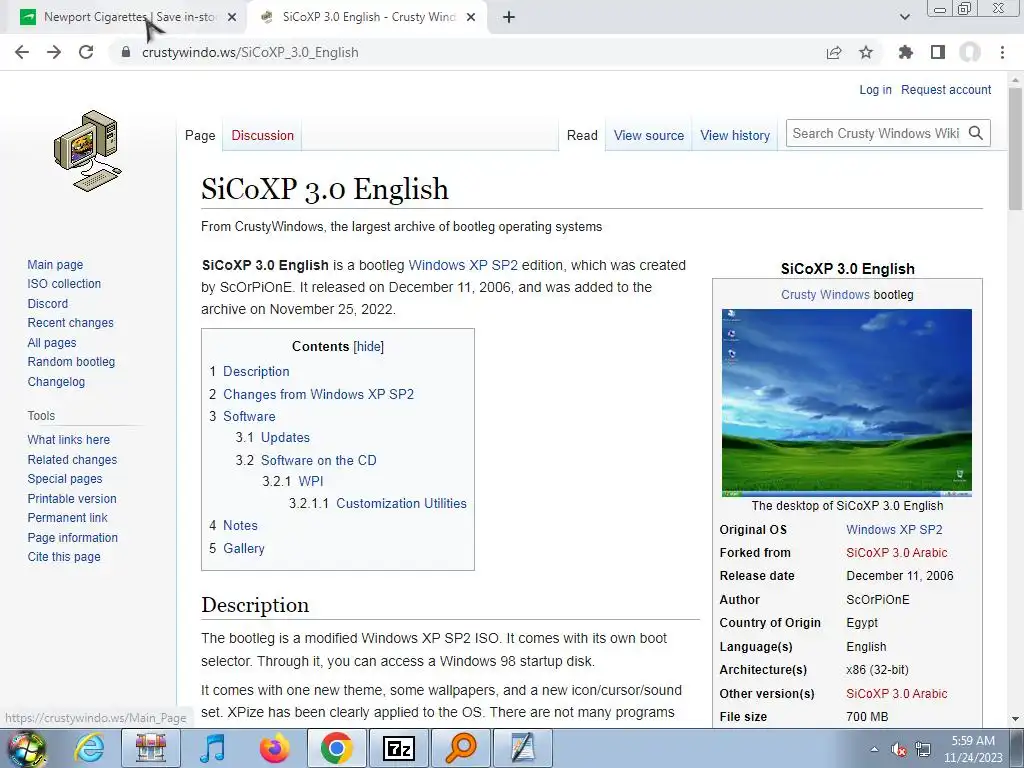1024x768 pixels.
Task: Open the notepad pen app in taskbar
Action: 523,748
